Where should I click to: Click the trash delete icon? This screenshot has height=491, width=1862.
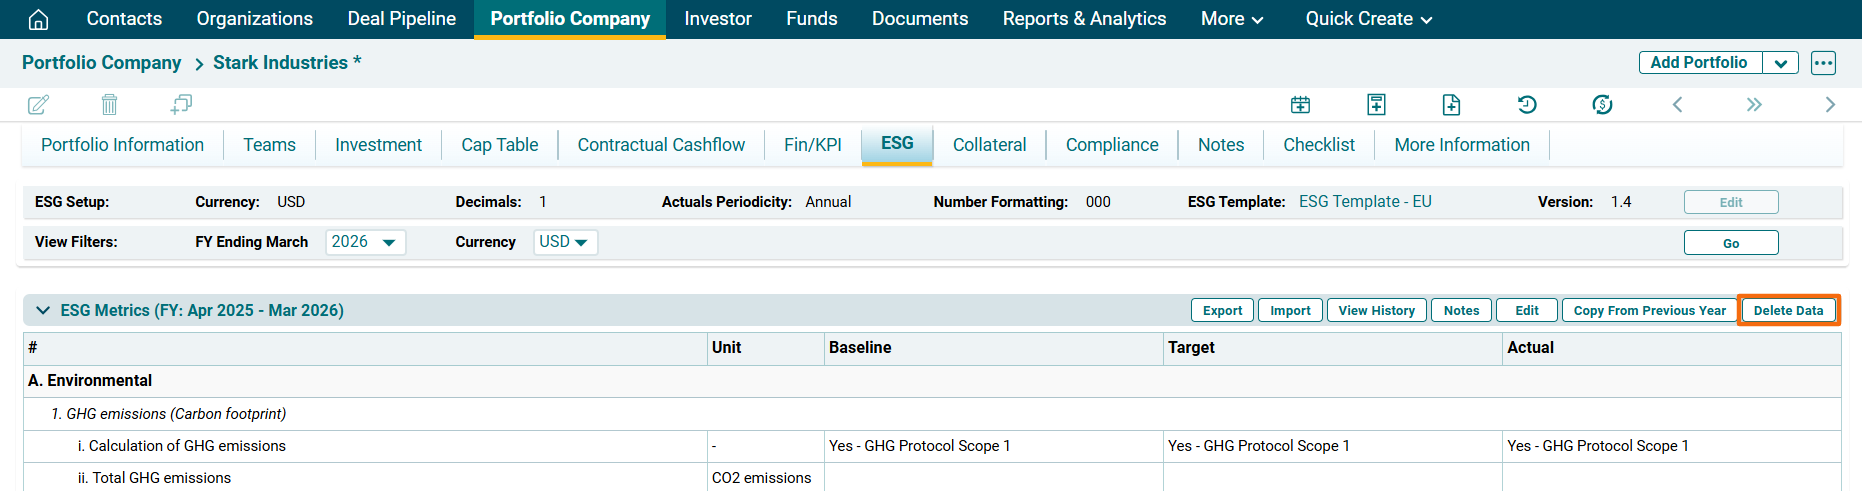pyautogui.click(x=110, y=105)
